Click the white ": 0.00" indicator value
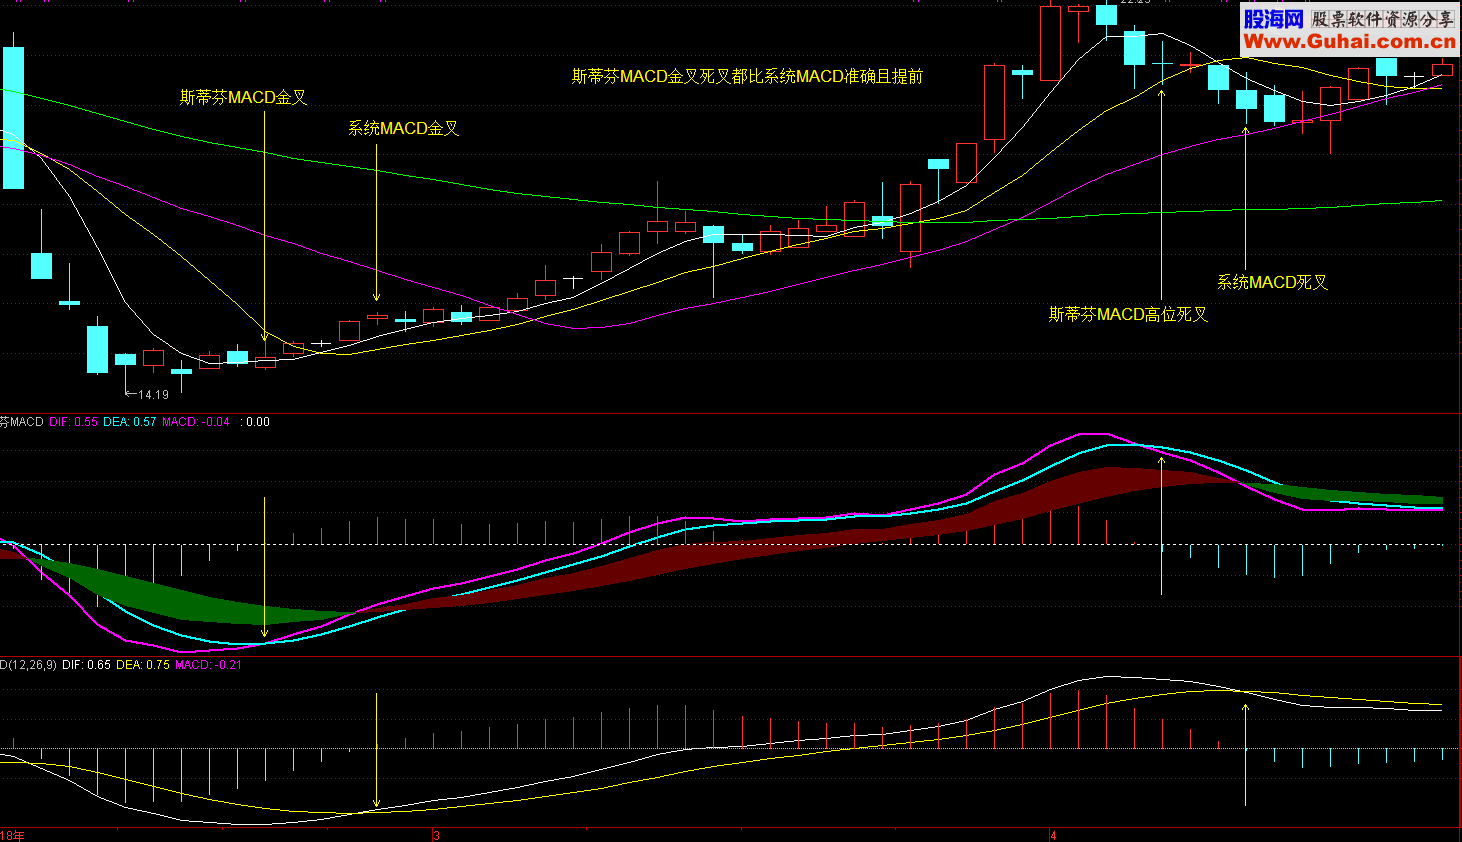This screenshot has width=1462, height=842. click(255, 422)
